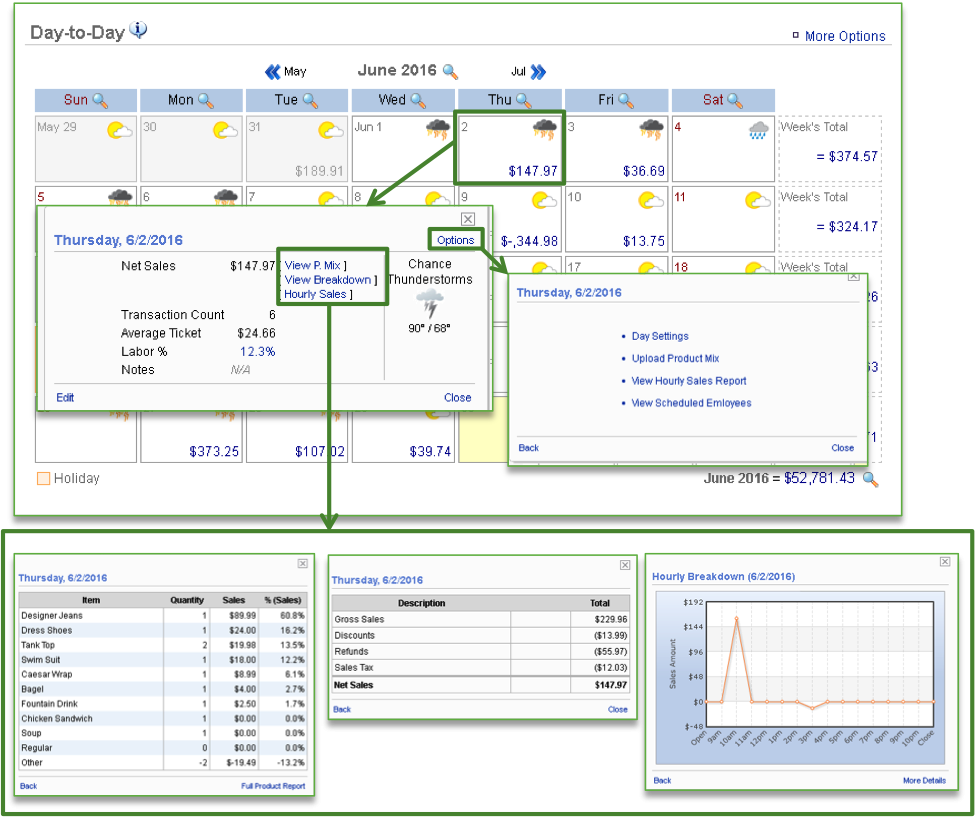Select View Scheduled Emloyees option
This screenshot has height=817, width=975.
[691, 404]
